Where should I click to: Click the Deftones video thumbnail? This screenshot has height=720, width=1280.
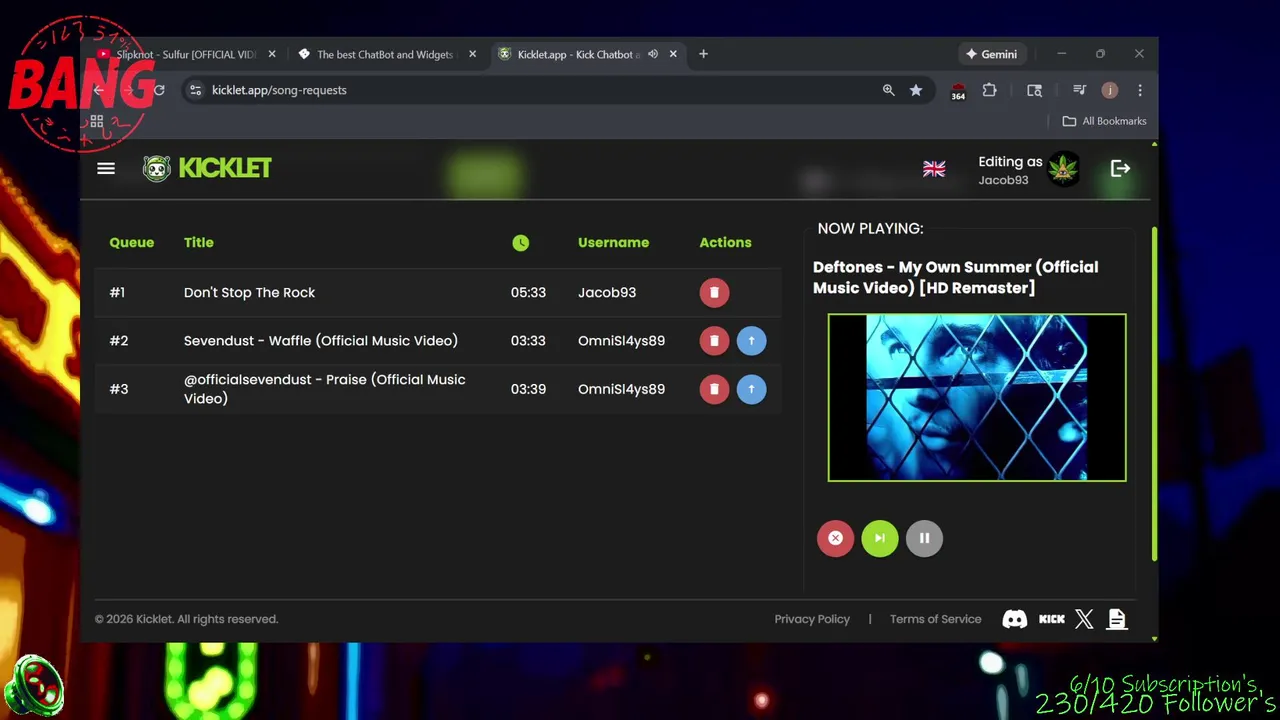(977, 397)
